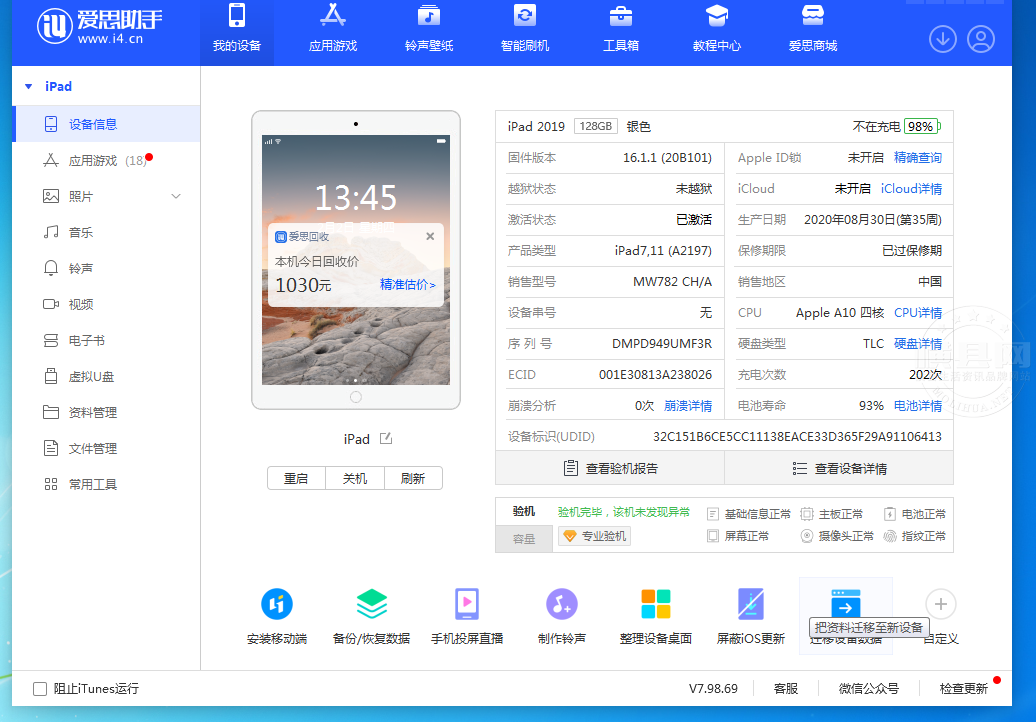Expand the 照片 chevron
1036x722 pixels.
[176, 196]
